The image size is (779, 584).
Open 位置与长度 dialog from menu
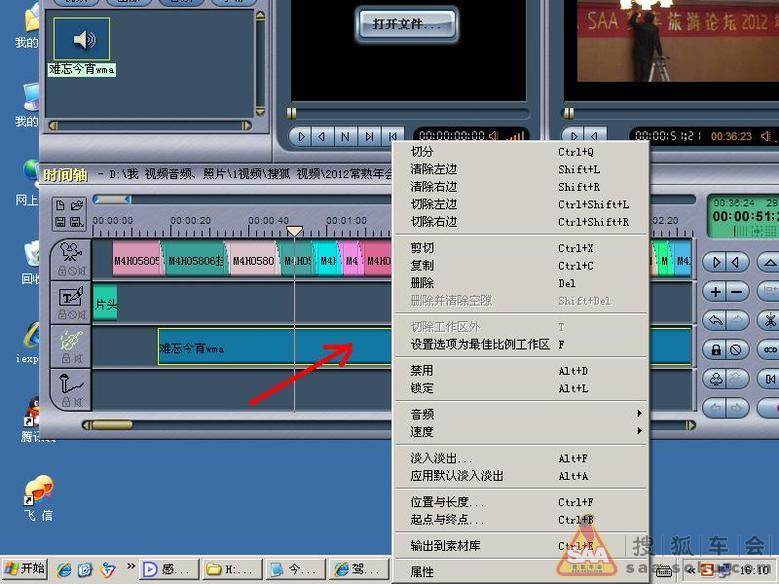tap(447, 502)
